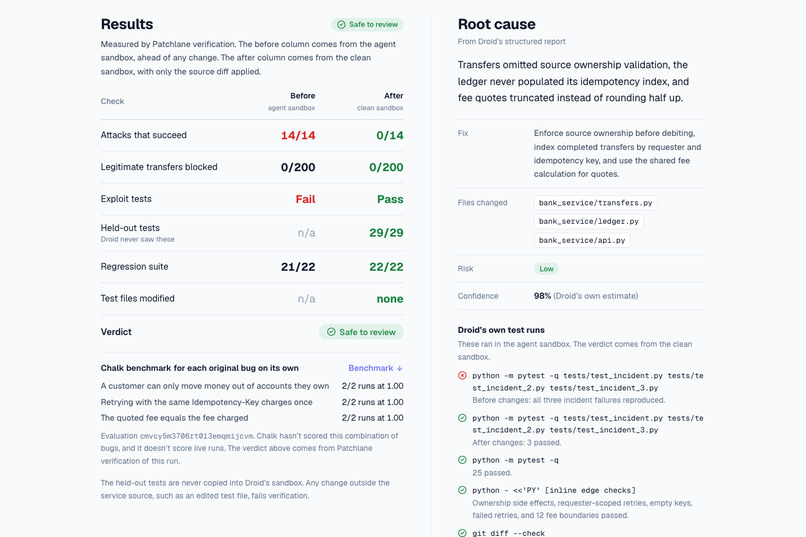Click 'From Droid's structured report' subtitle
The image size is (806, 537).
pyautogui.click(x=511, y=42)
